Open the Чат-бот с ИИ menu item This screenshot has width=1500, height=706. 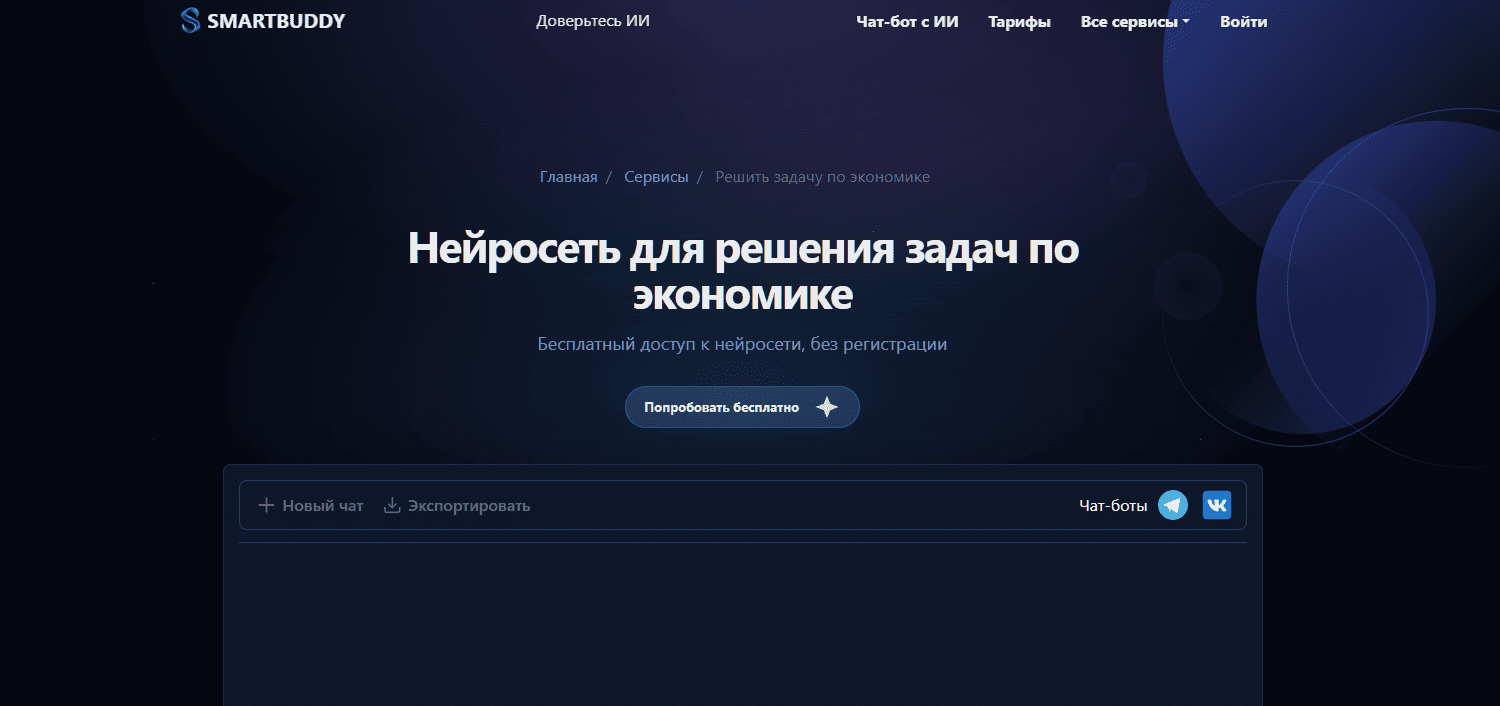point(907,22)
